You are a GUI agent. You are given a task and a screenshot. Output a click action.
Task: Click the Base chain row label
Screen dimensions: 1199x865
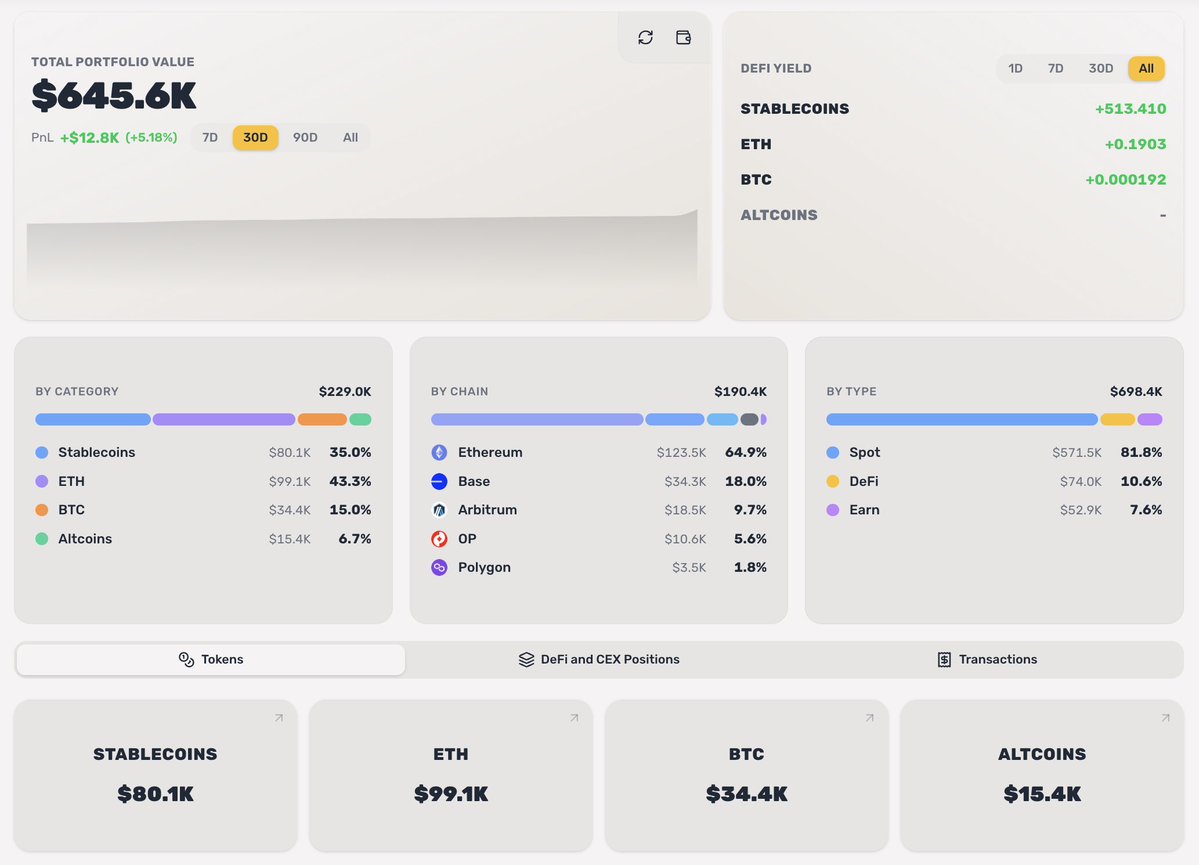474,481
